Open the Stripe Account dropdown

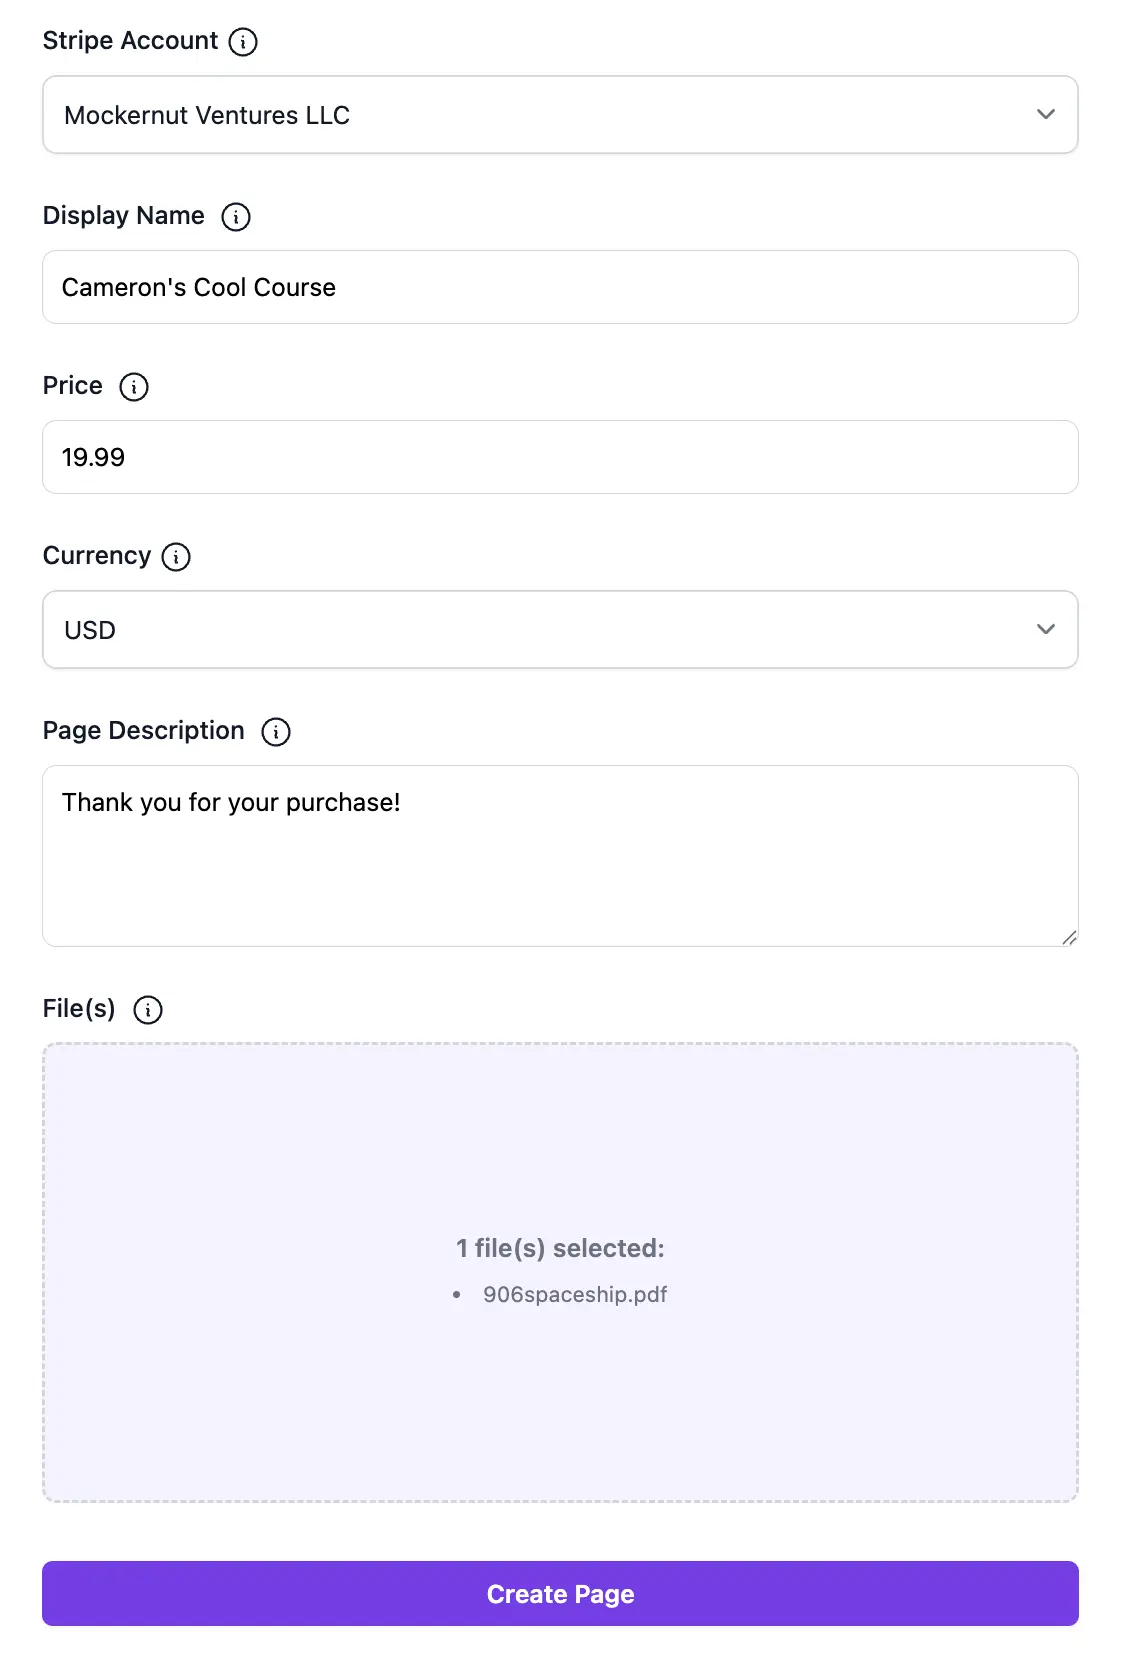click(1045, 114)
